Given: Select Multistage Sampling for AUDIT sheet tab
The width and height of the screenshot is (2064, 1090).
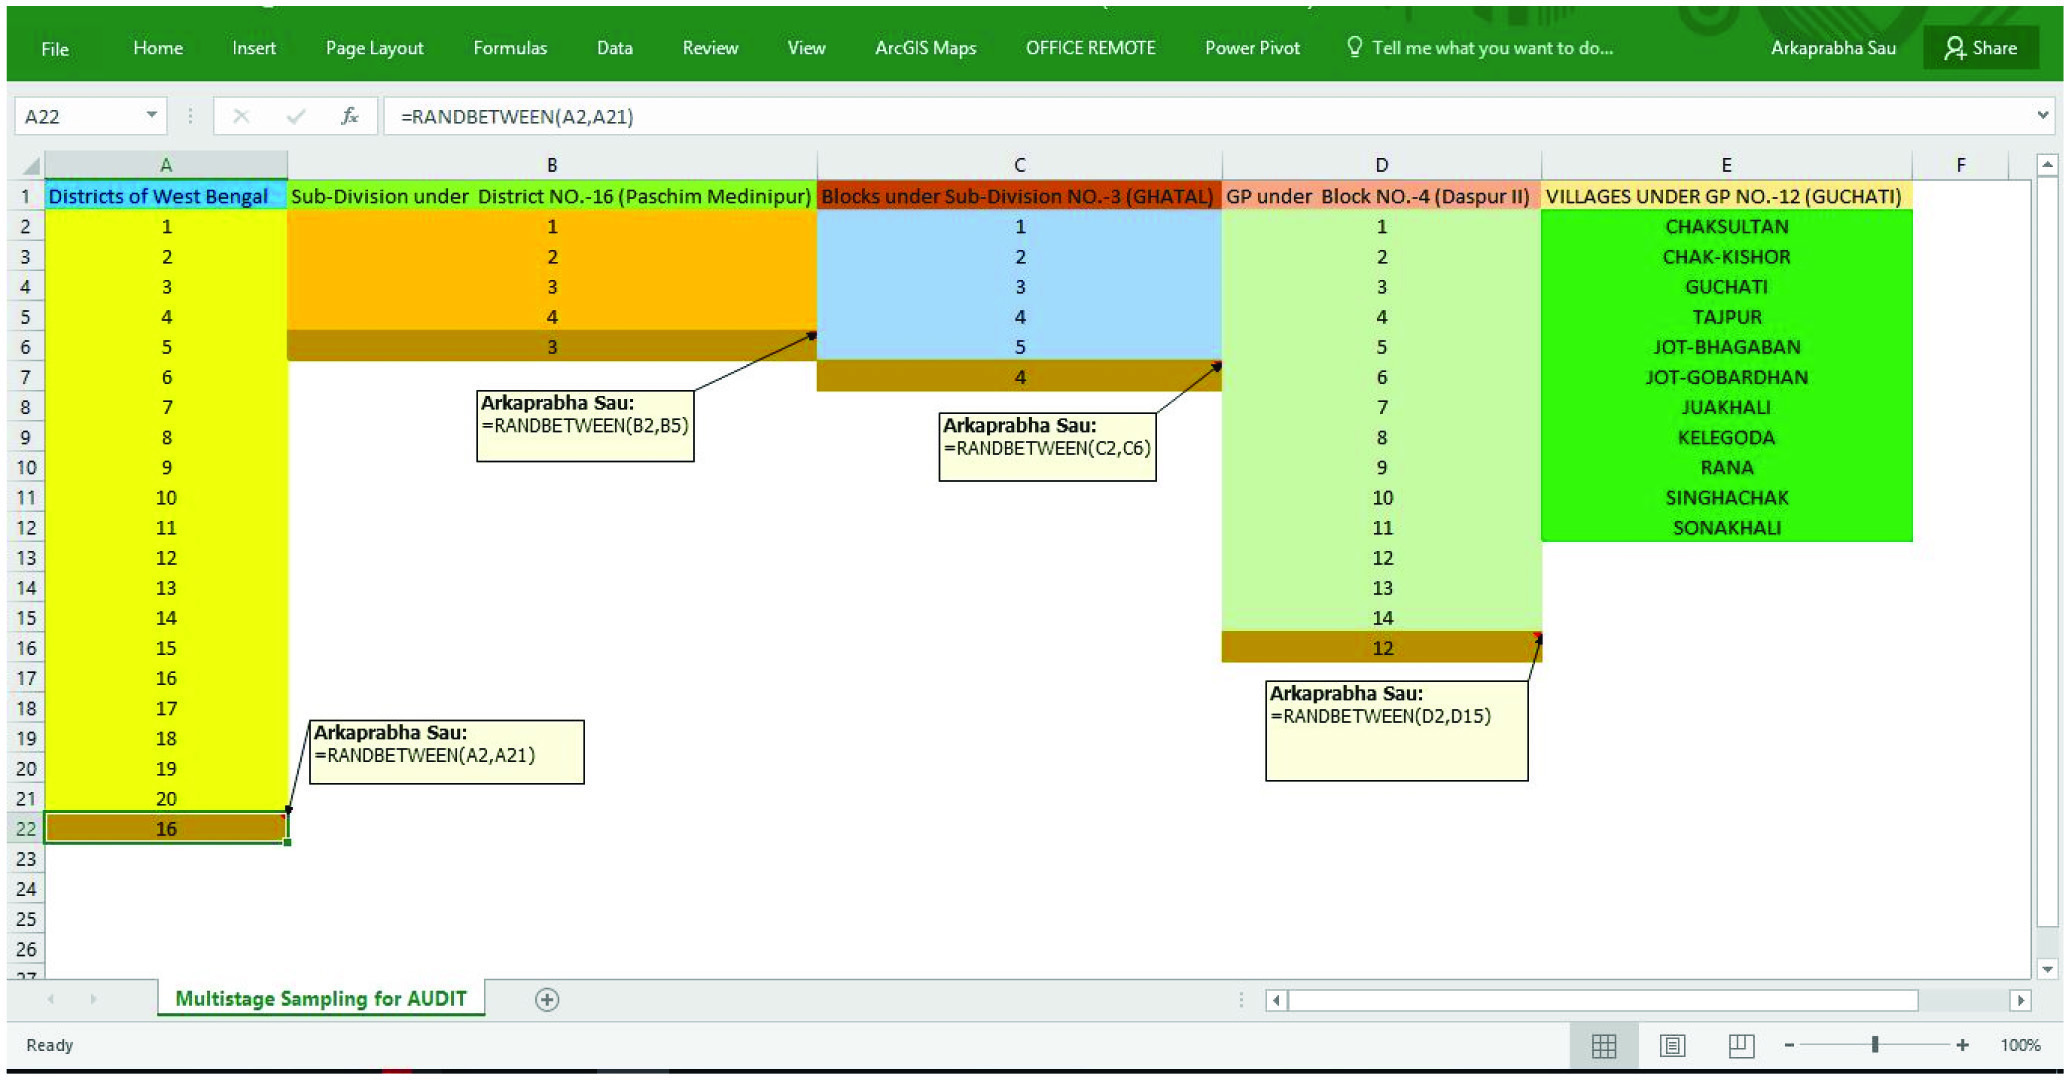Looking at the screenshot, I should [320, 998].
